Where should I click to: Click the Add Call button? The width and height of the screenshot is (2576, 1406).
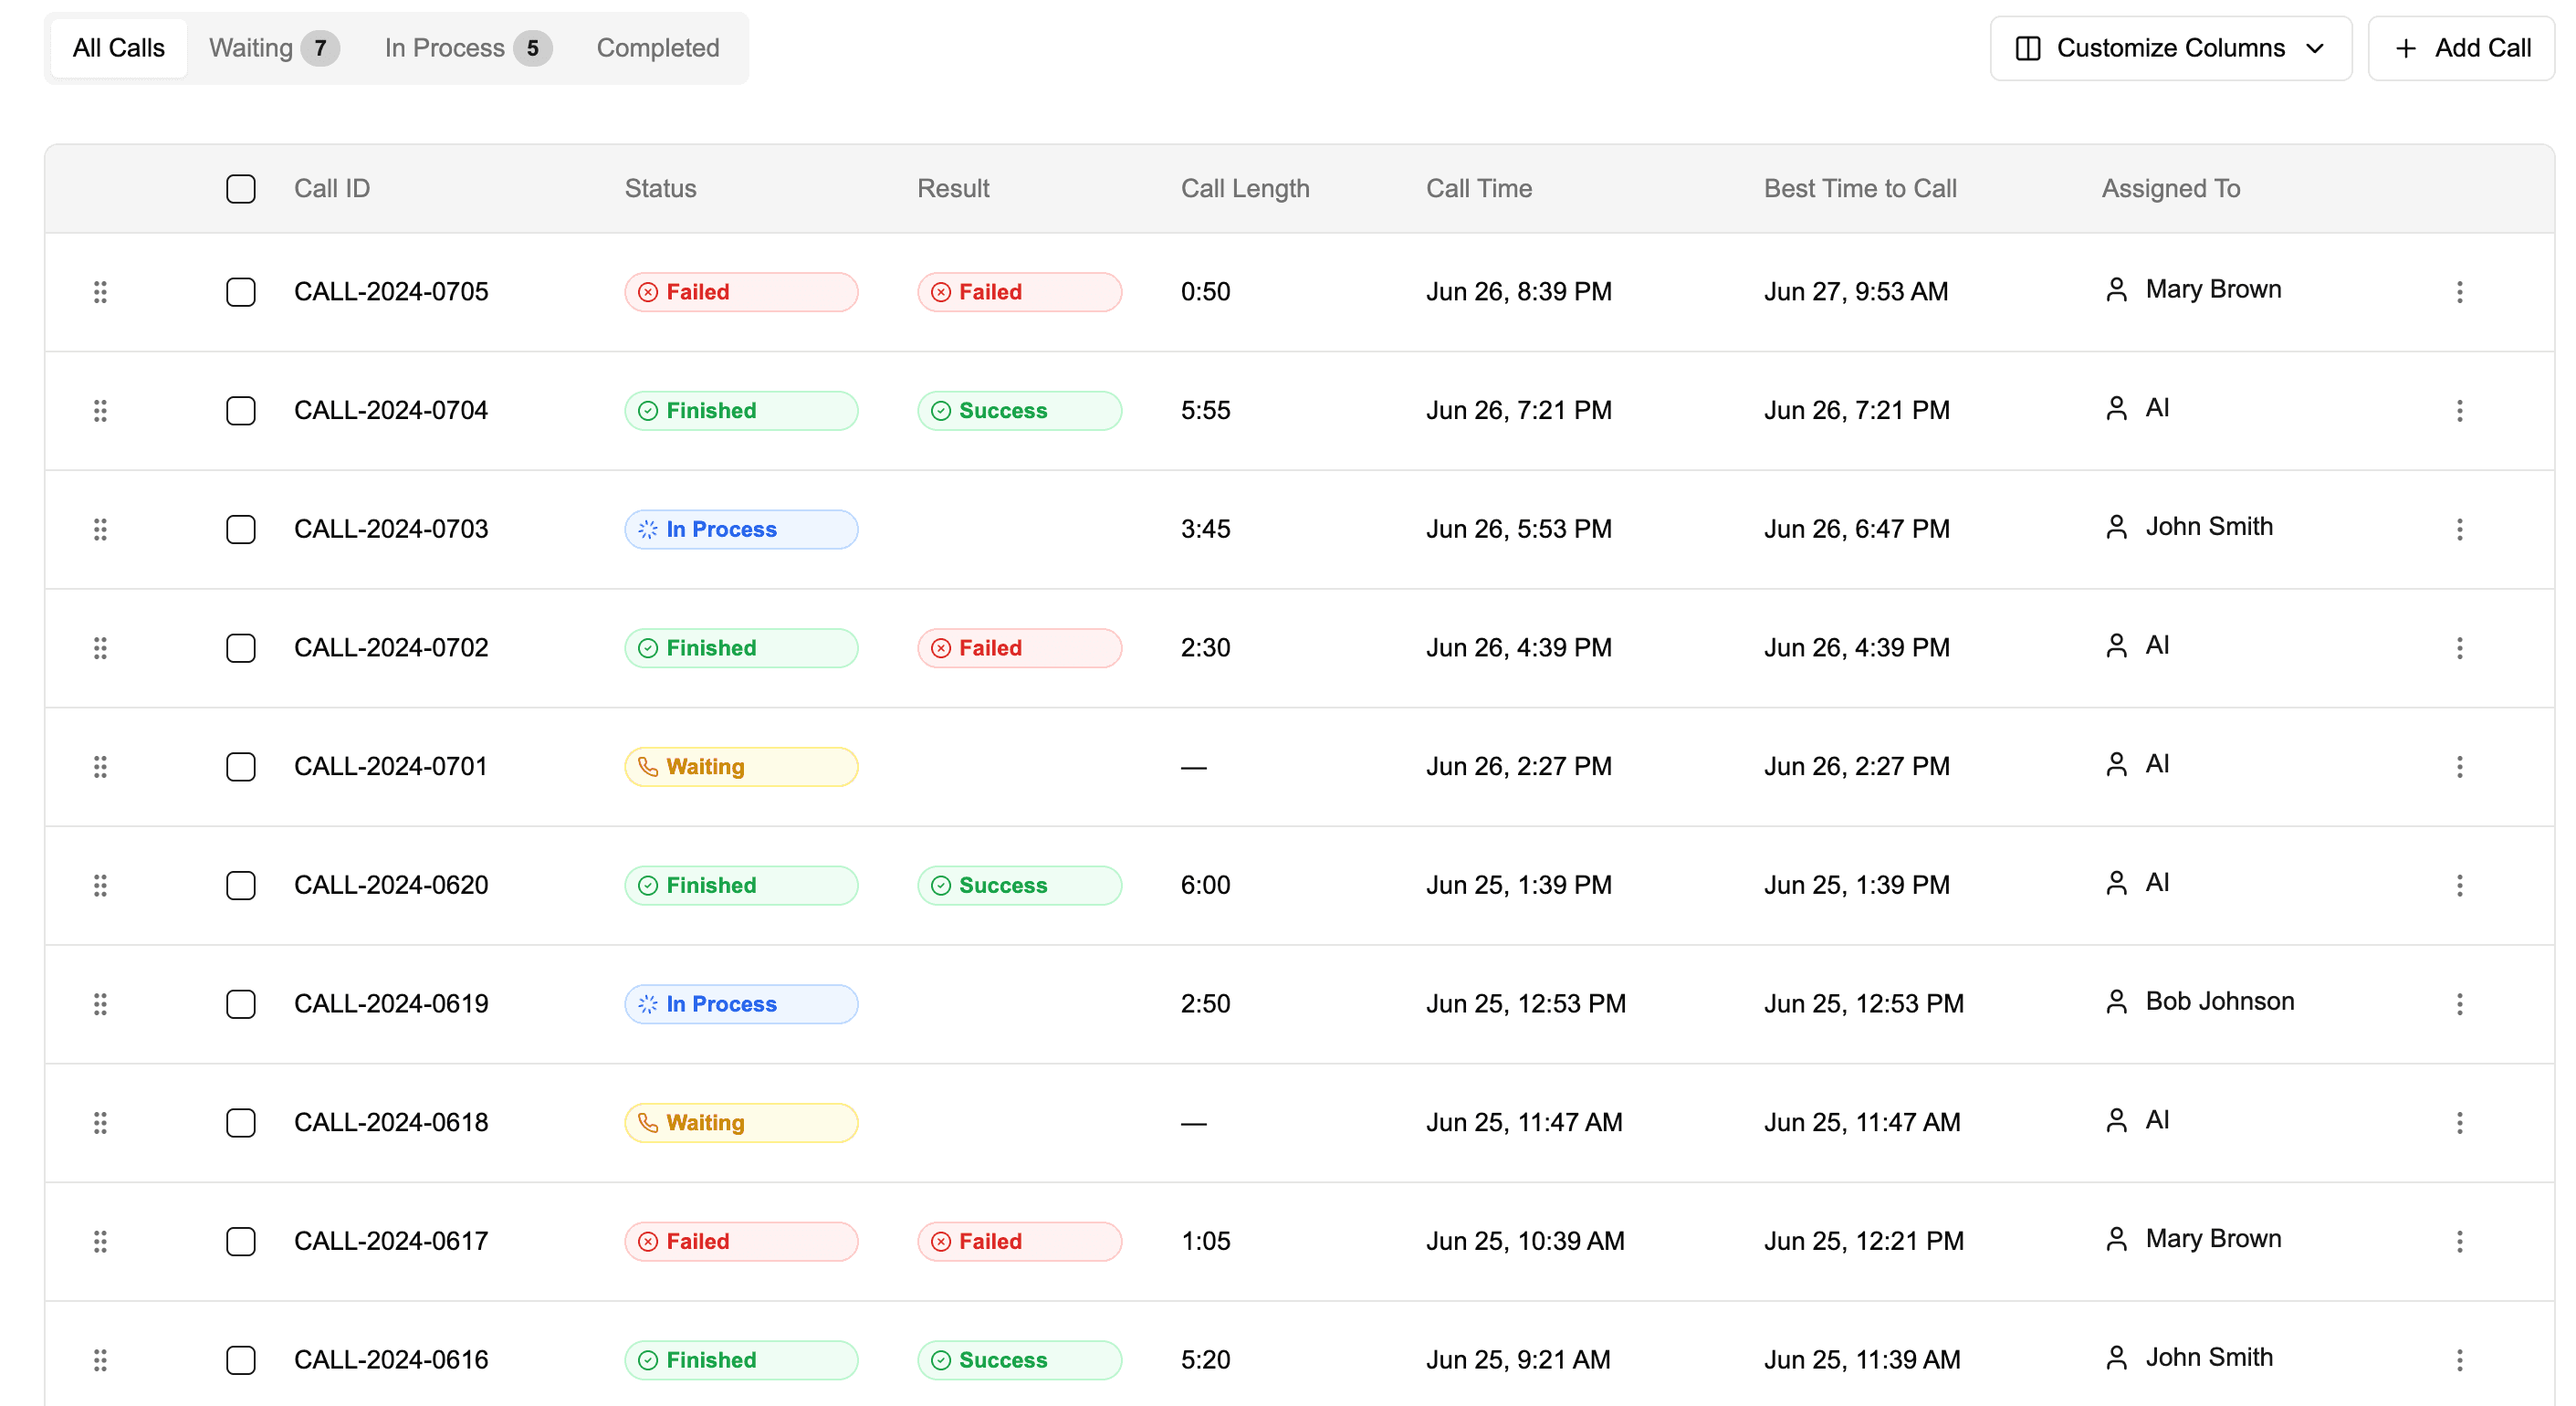[2461, 48]
